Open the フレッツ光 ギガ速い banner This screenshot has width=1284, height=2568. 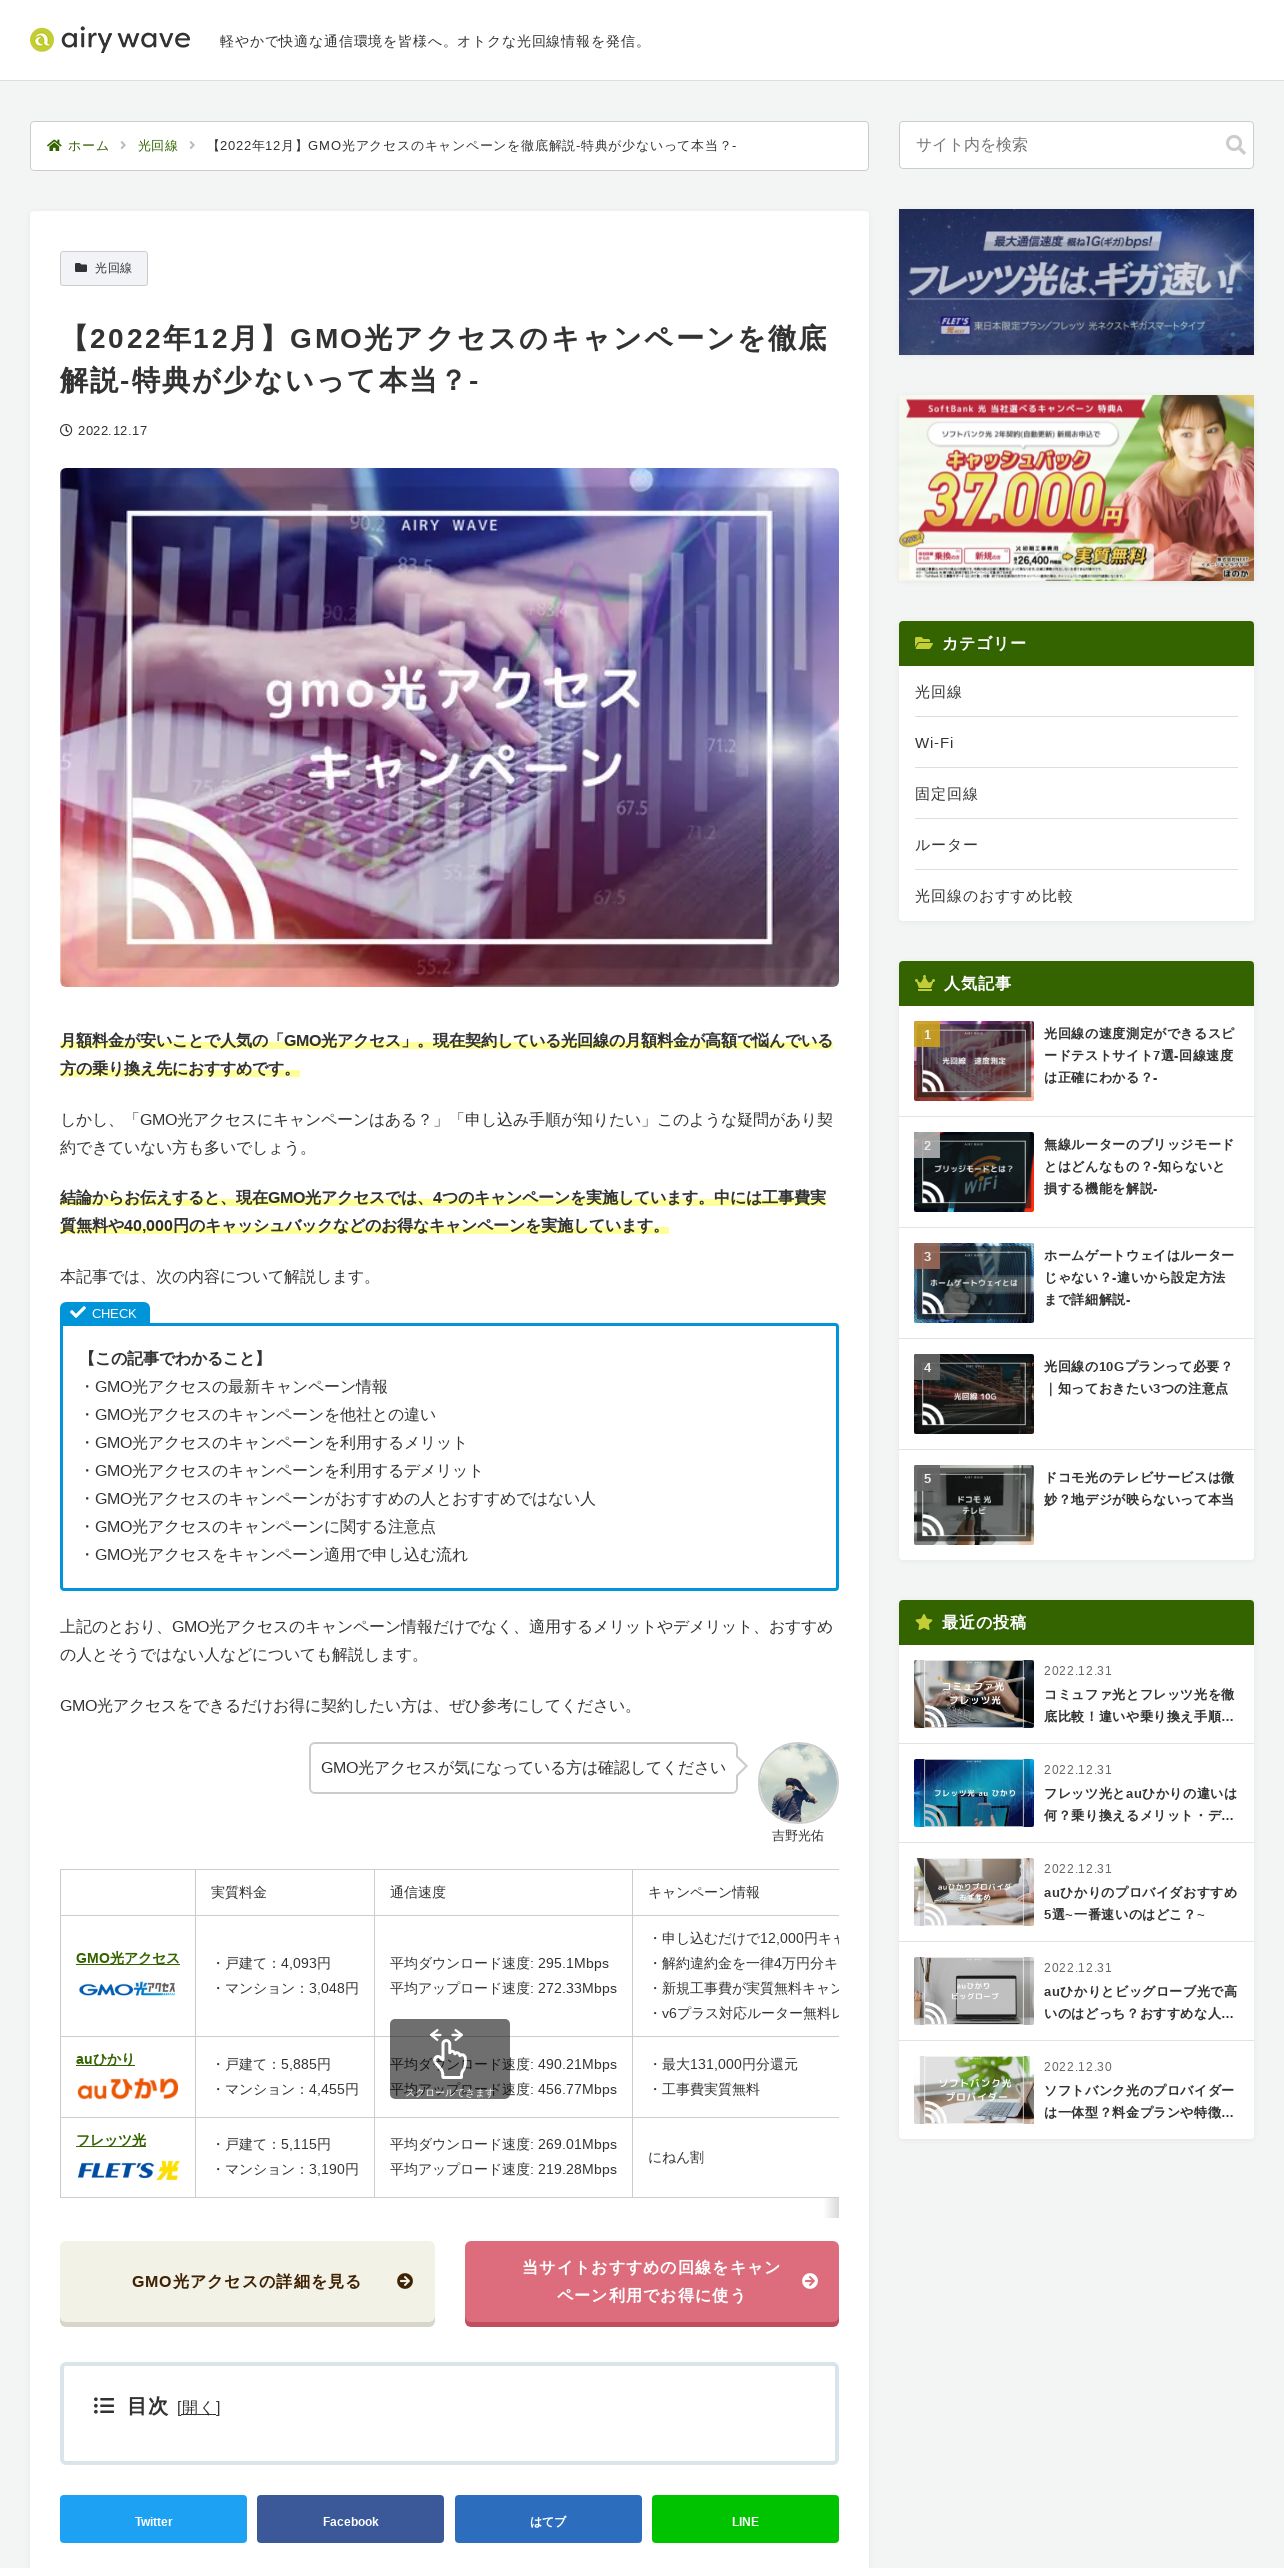1076,282
